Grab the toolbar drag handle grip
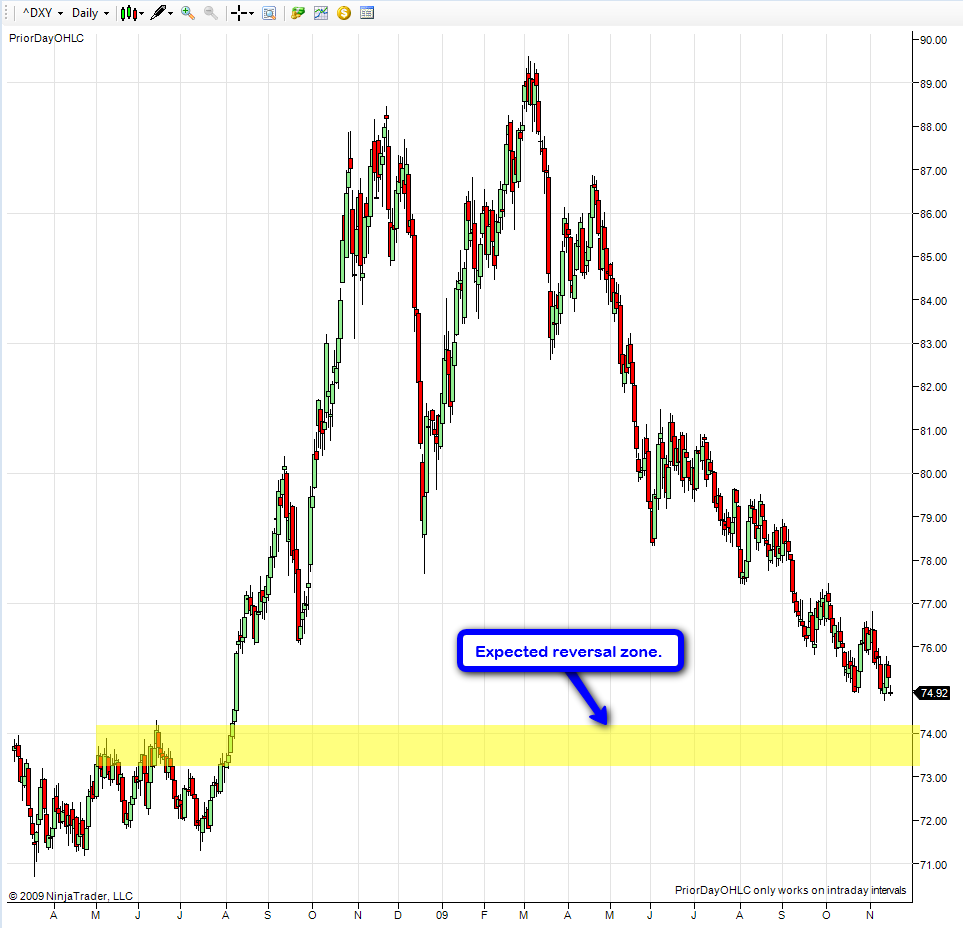The height and width of the screenshot is (928, 963). pyautogui.click(x=7, y=13)
